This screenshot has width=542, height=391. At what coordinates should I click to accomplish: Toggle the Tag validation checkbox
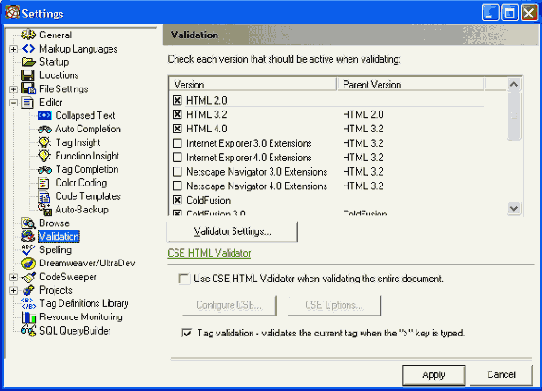coord(186,333)
